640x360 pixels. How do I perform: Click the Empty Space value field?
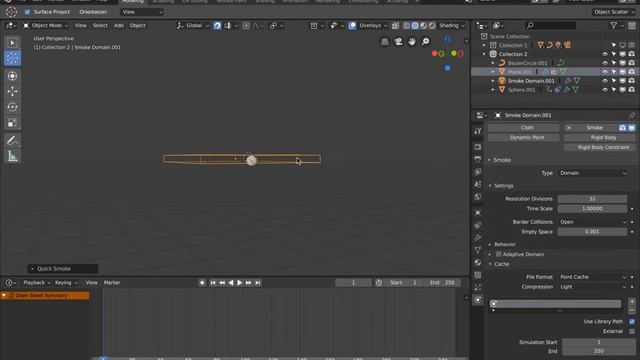pos(592,232)
